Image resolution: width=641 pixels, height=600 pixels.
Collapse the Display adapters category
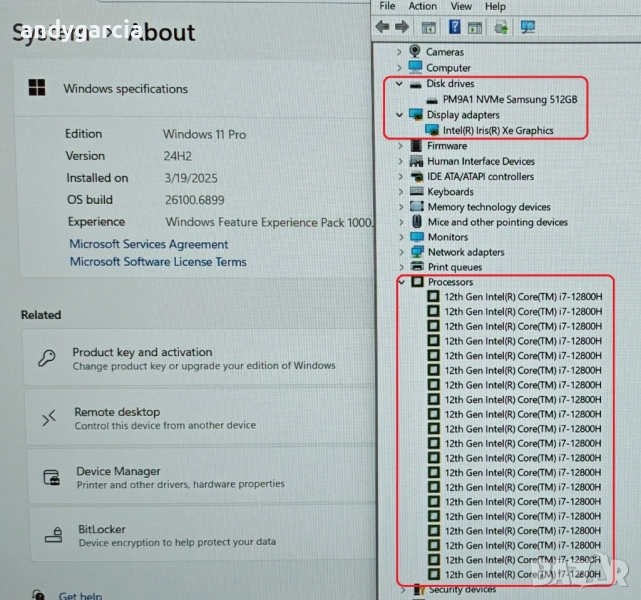[400, 115]
